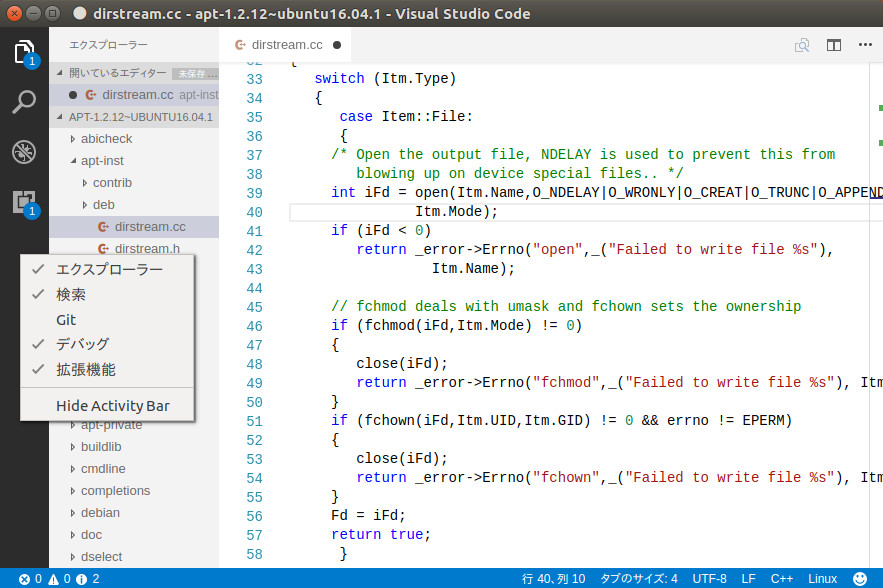Click "Fd = iFd;" on line 56
Image resolution: width=883 pixels, height=588 pixels.
point(368,515)
